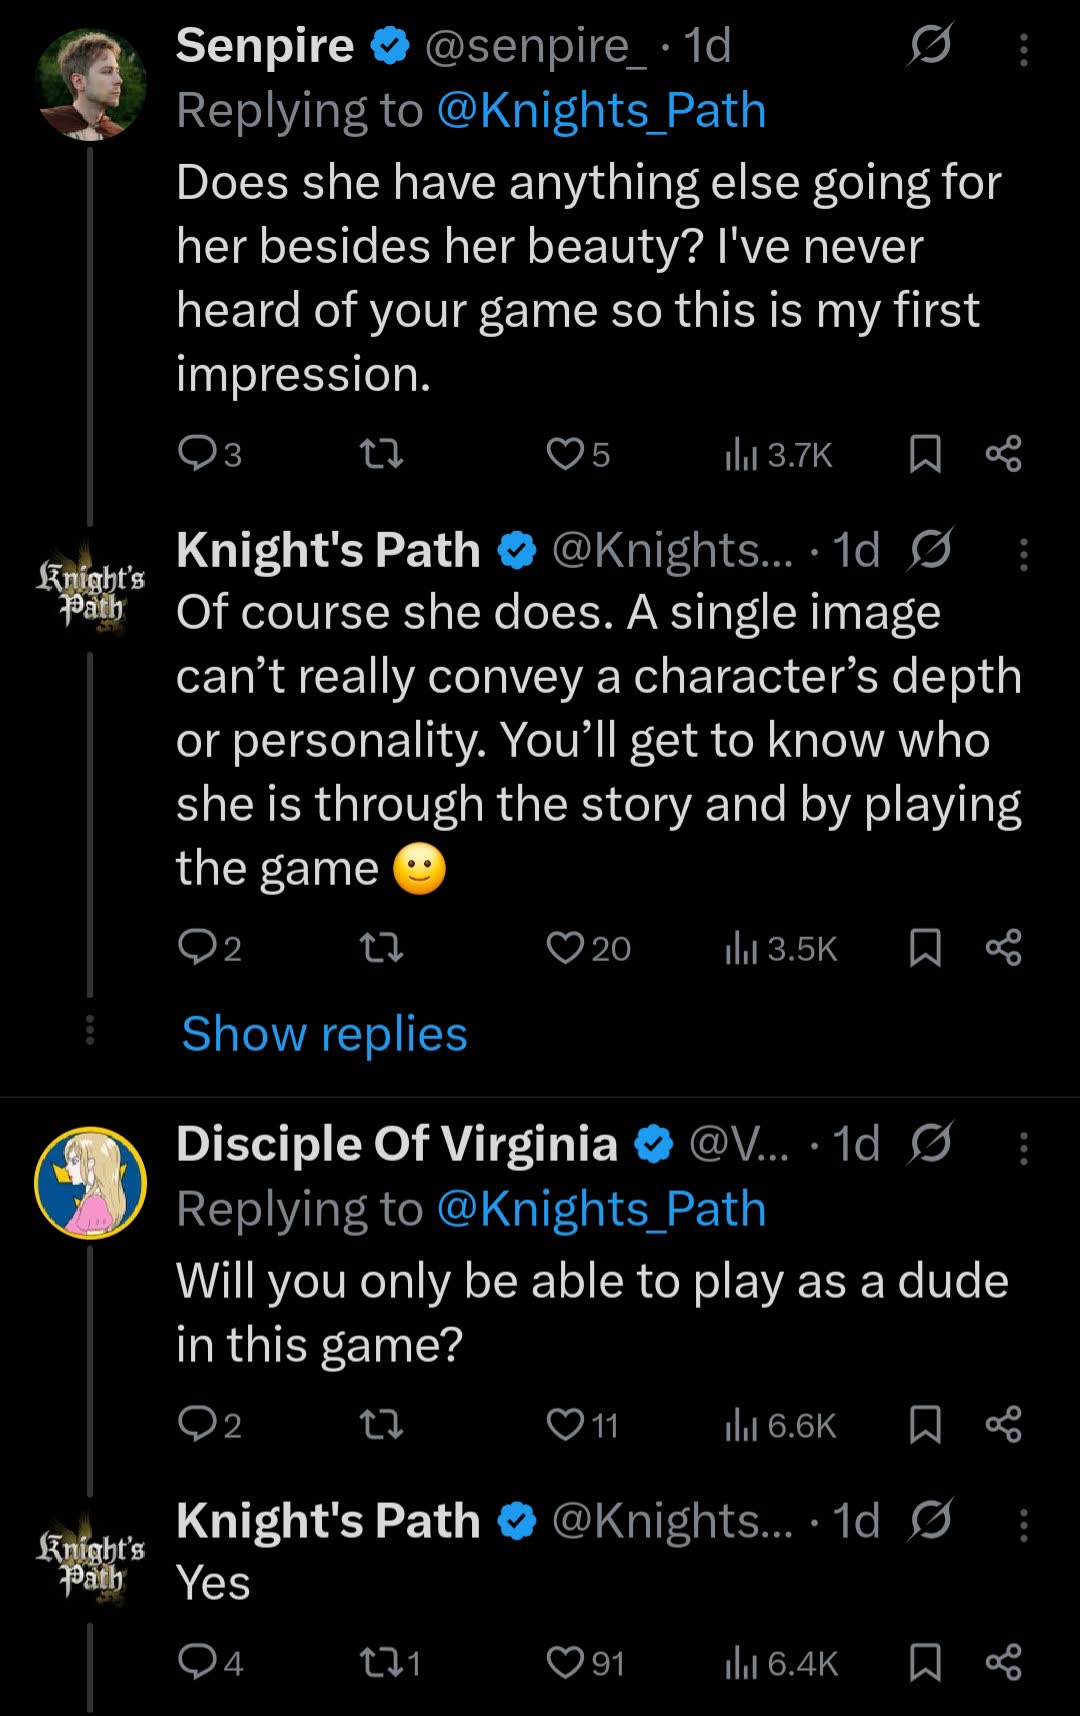Like Senpire's tweet with 5 likes
The width and height of the screenshot is (1080, 1716).
point(565,455)
